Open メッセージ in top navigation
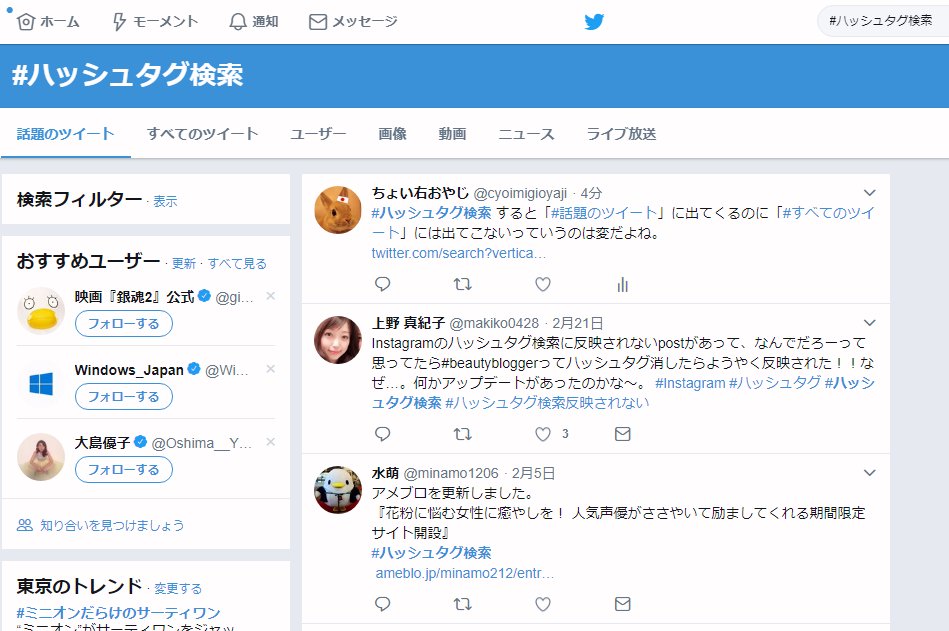949x631 pixels. coord(353,22)
